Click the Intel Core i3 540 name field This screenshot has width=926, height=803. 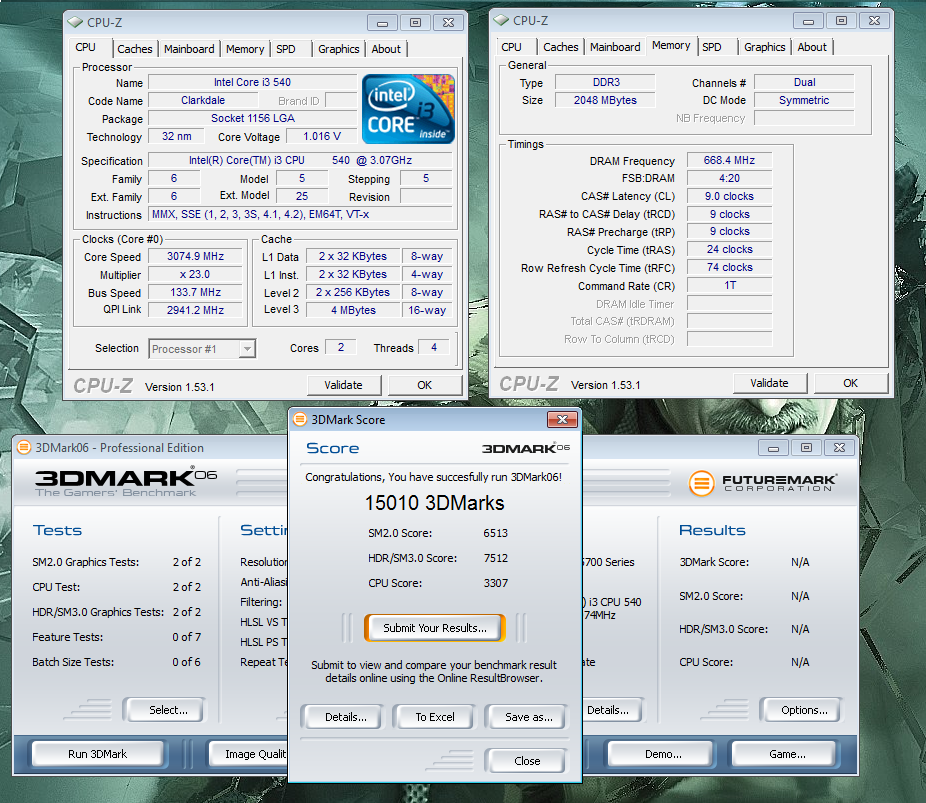click(x=252, y=83)
